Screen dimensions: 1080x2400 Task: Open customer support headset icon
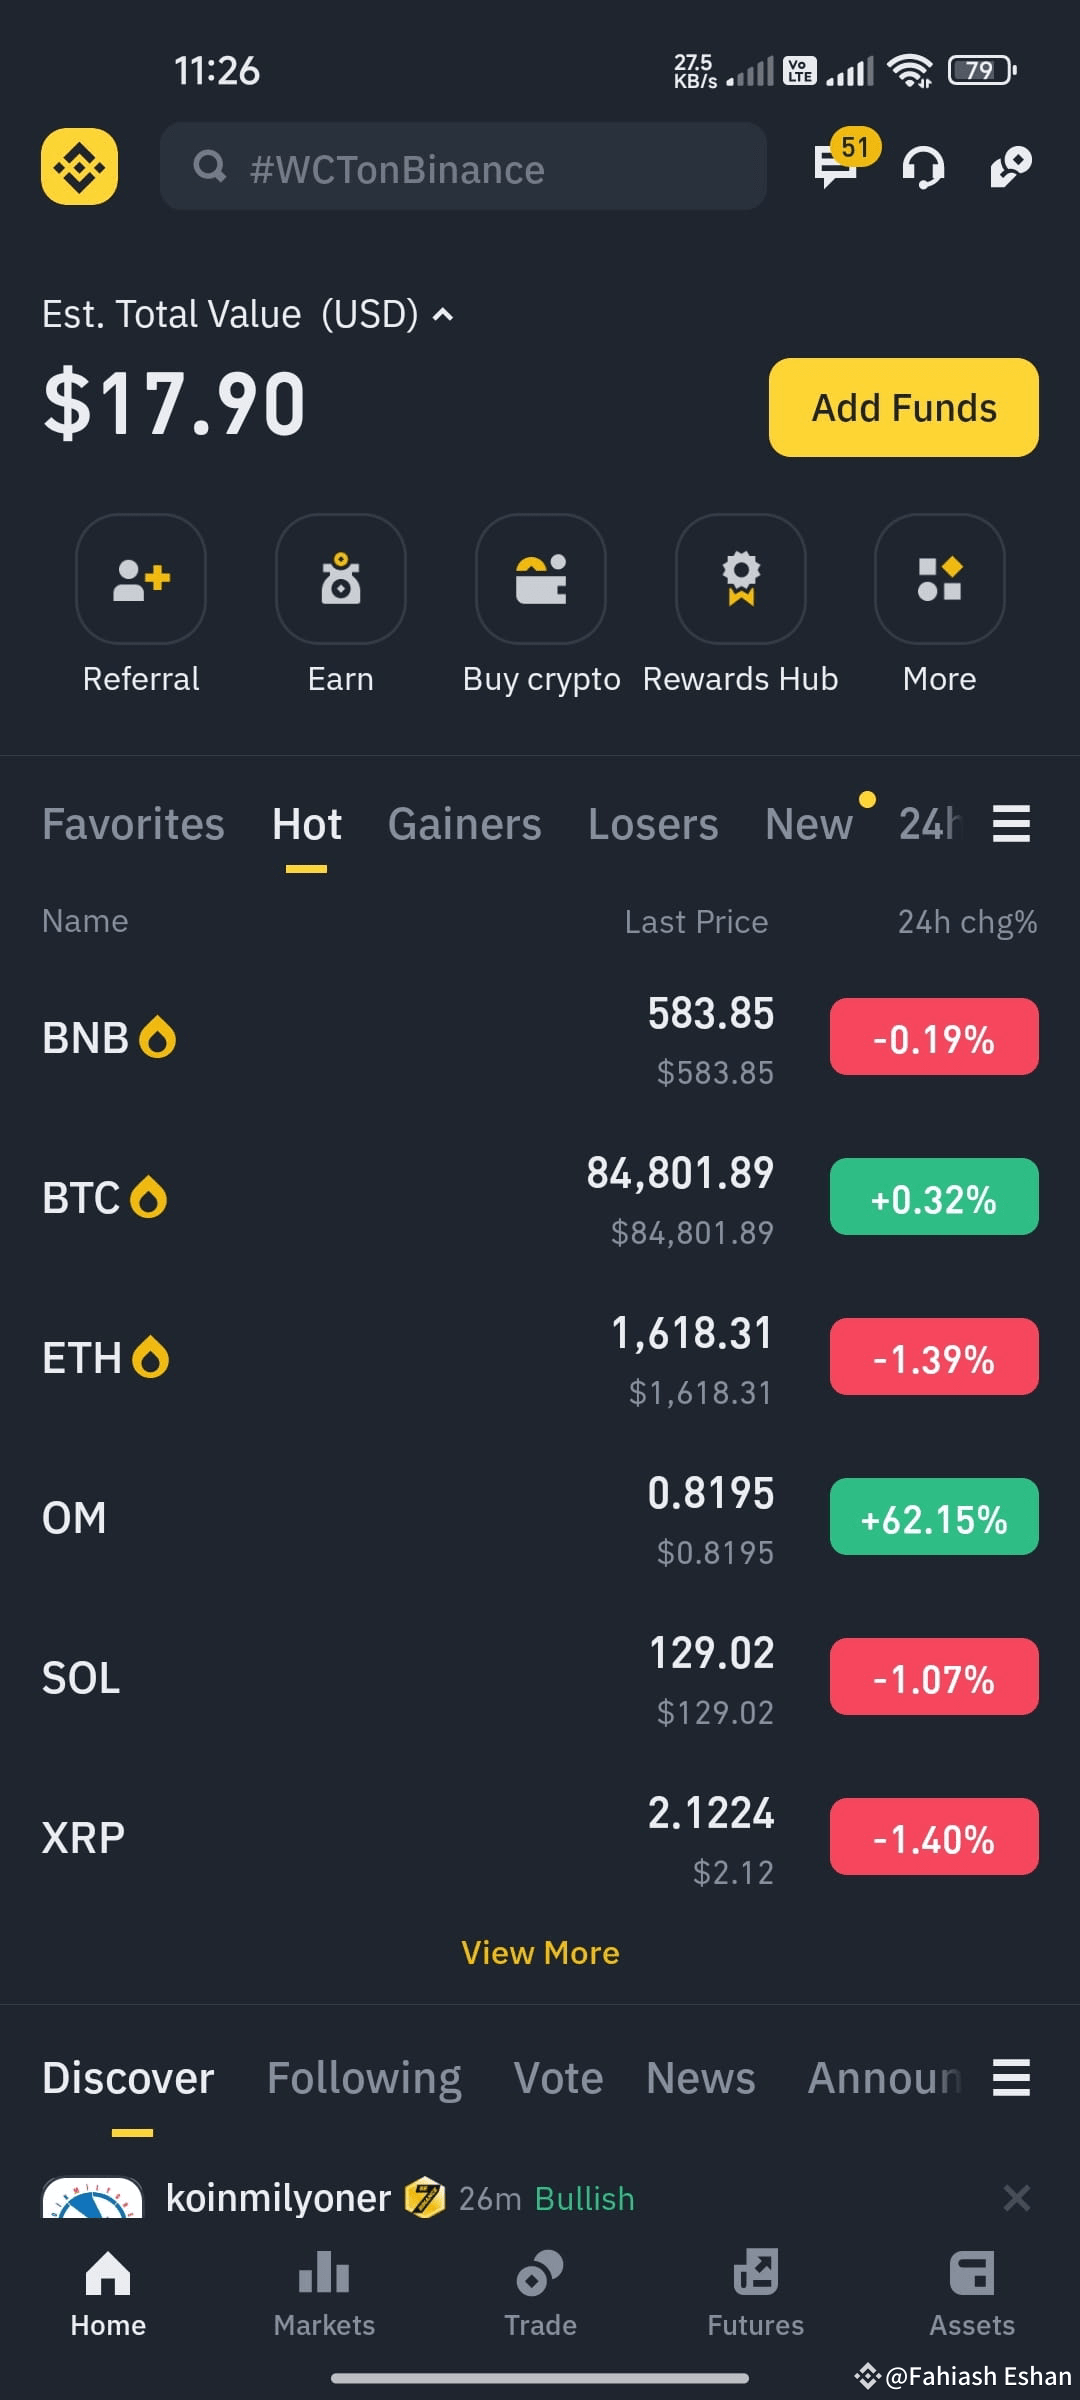(x=923, y=167)
